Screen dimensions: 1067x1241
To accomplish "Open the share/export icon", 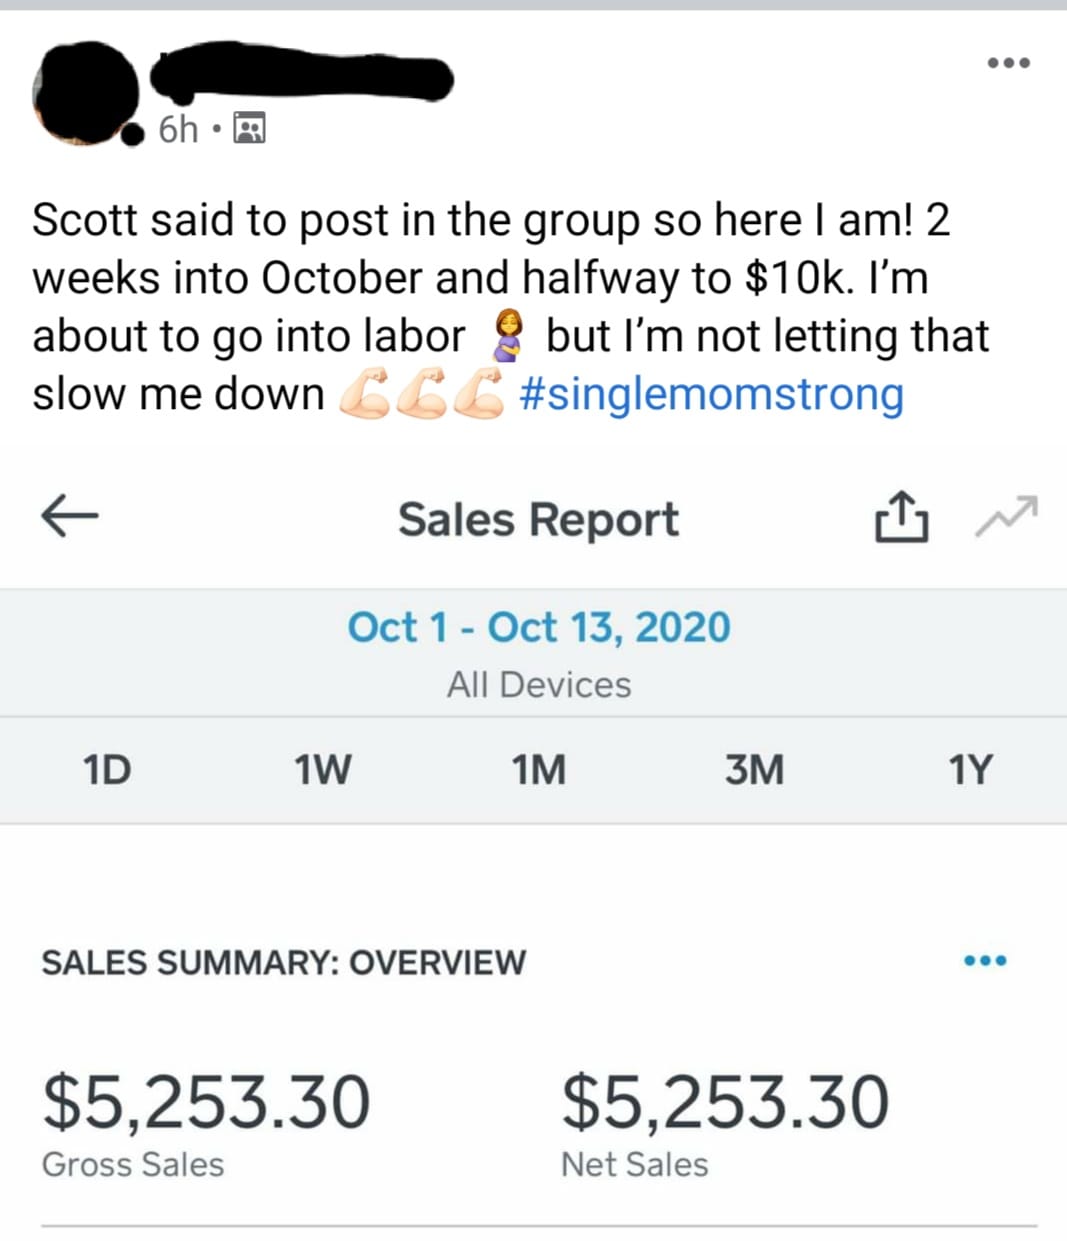I will click(x=901, y=516).
